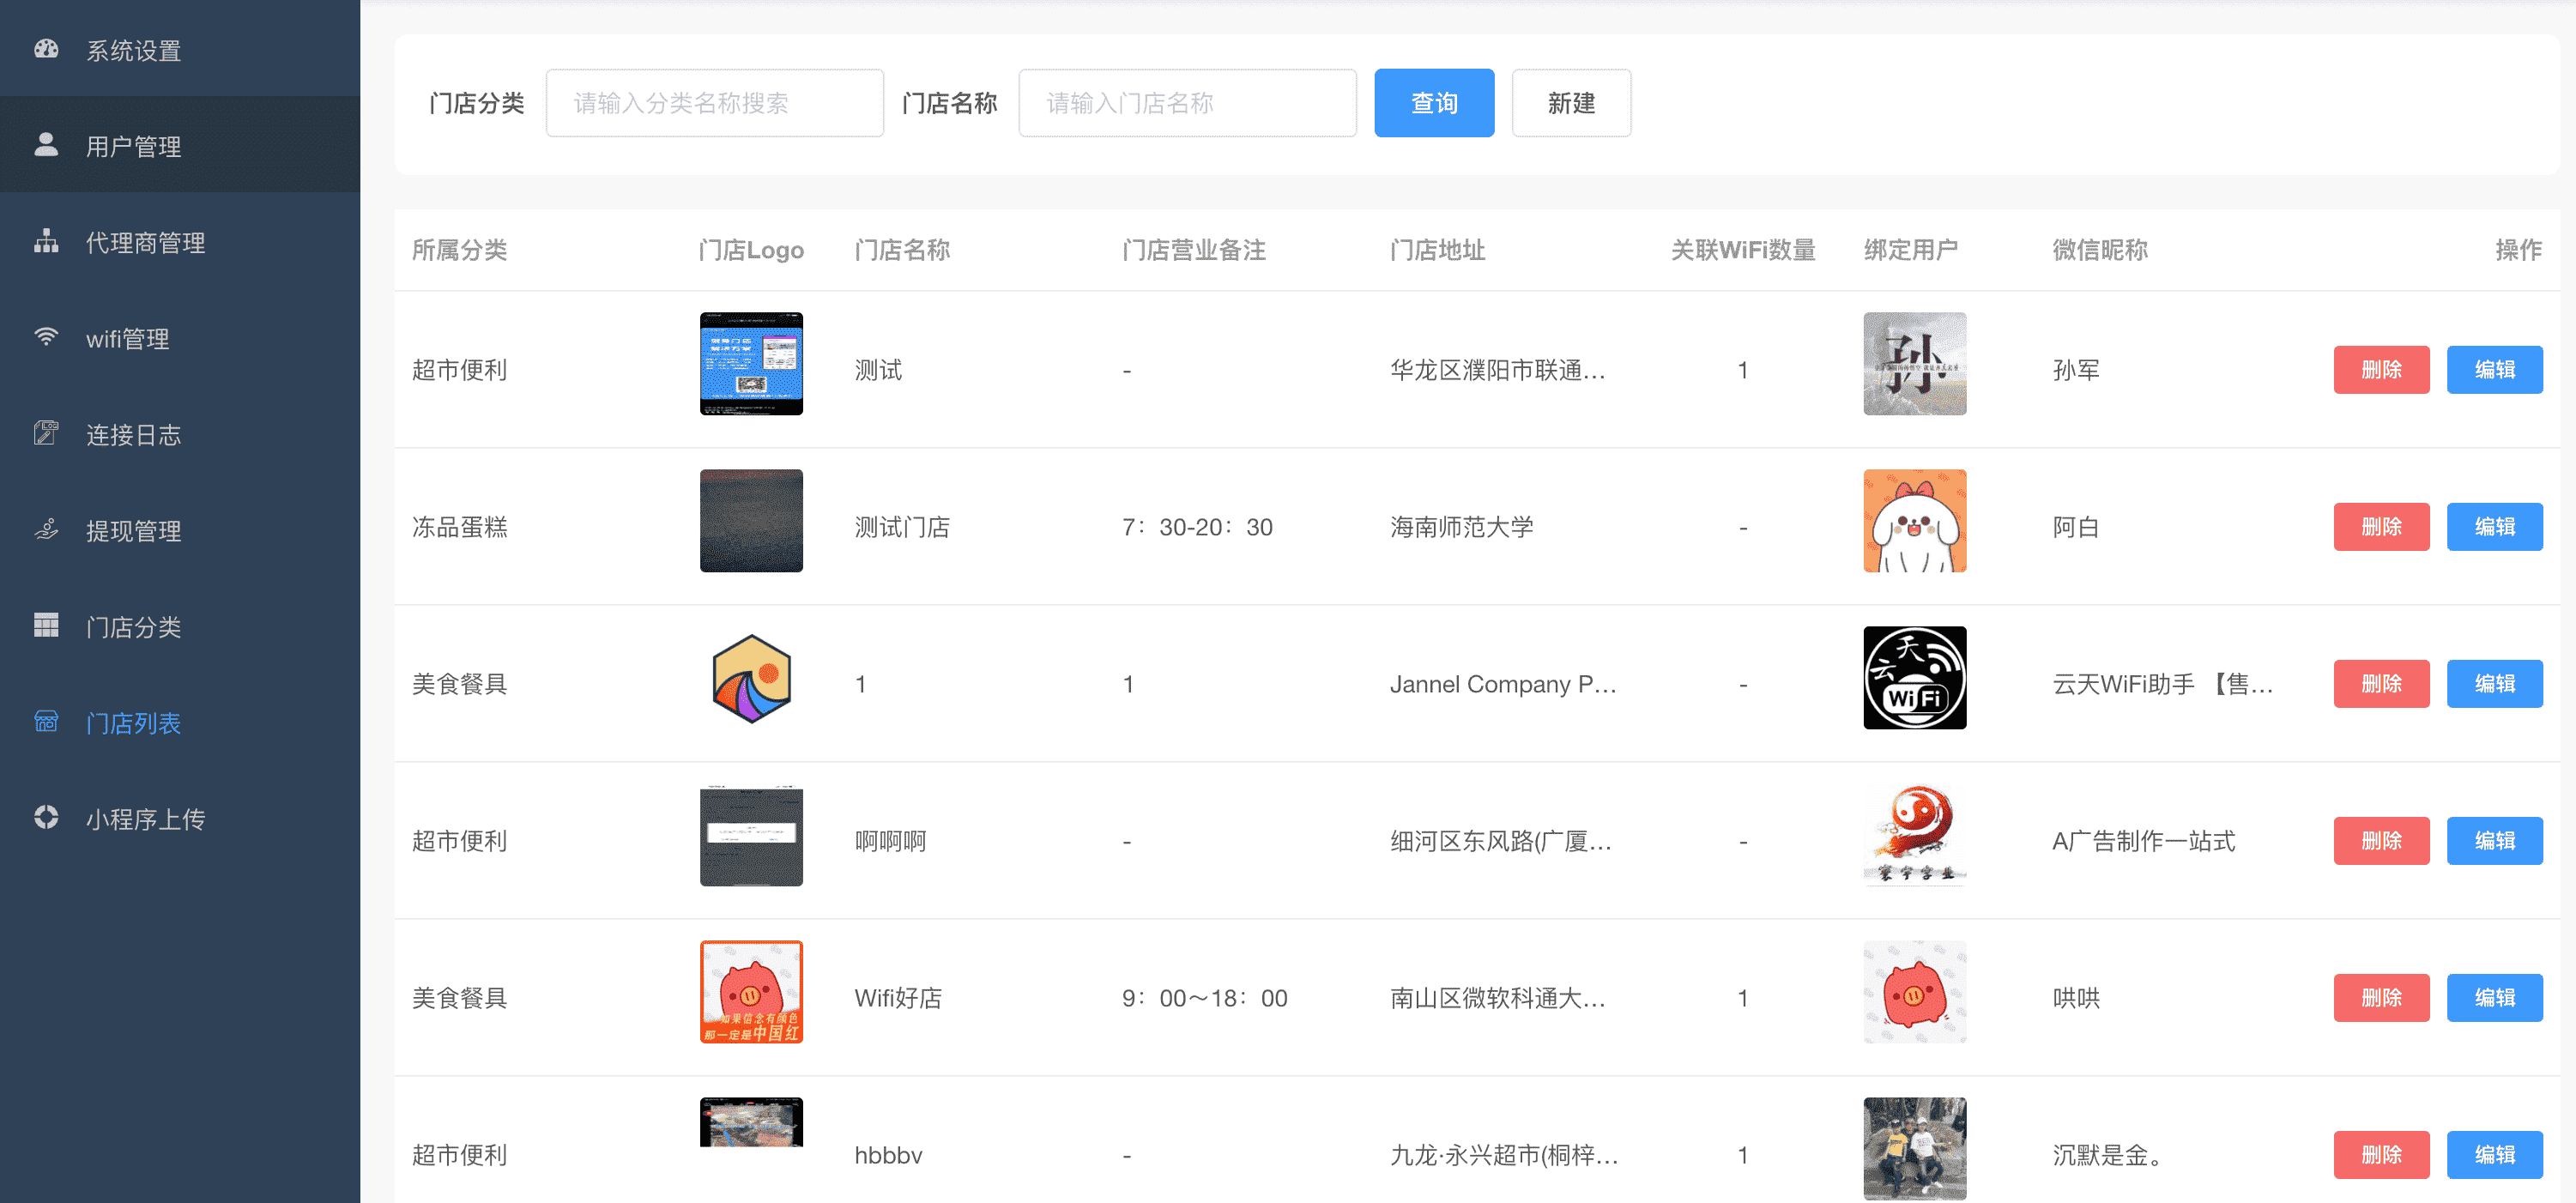This screenshot has height=1203, width=2576.
Task: Focus the 门店名称 input field
Action: click(x=1187, y=103)
